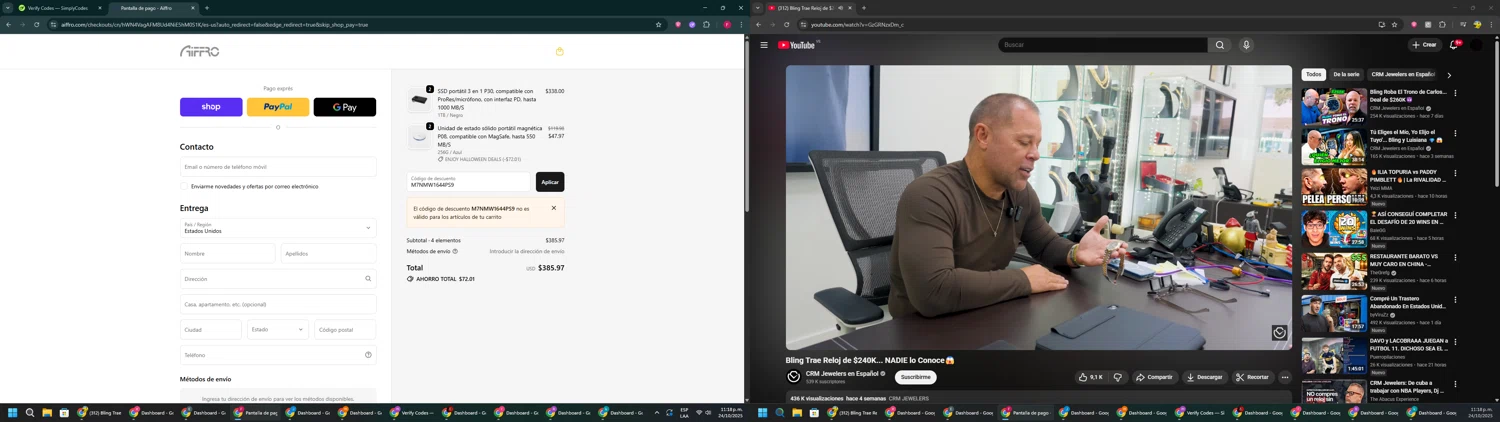Click channel watermark on video player
The image size is (1500, 422).
(x=1279, y=333)
